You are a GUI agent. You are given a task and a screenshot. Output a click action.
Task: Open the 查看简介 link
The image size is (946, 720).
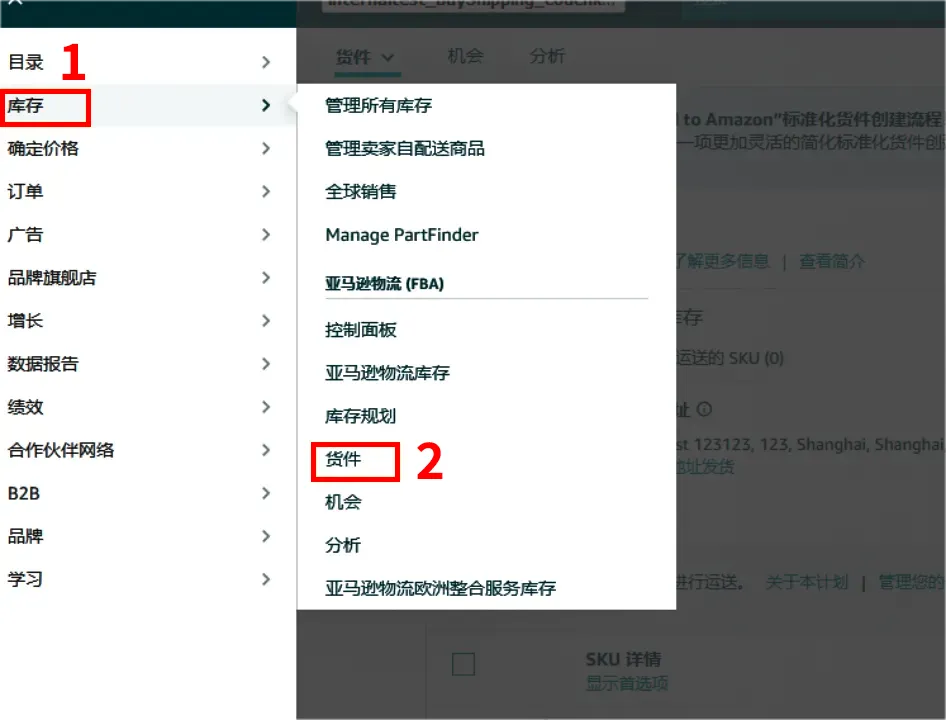(832, 261)
